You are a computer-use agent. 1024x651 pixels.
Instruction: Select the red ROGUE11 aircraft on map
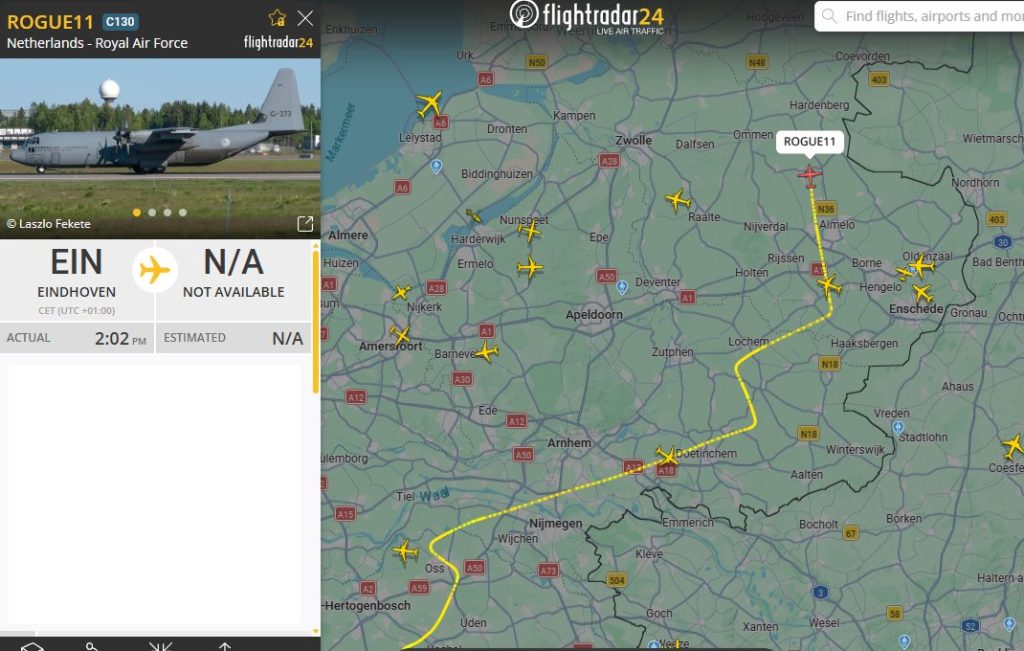click(x=809, y=175)
